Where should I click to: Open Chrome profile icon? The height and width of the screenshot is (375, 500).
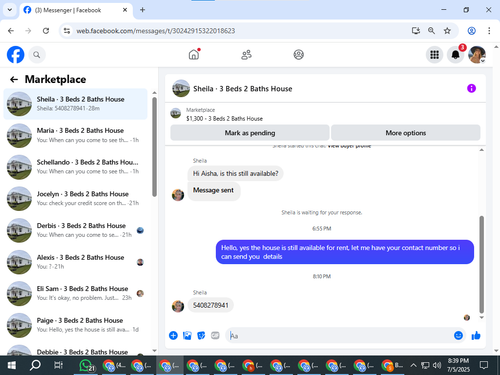coord(471,31)
